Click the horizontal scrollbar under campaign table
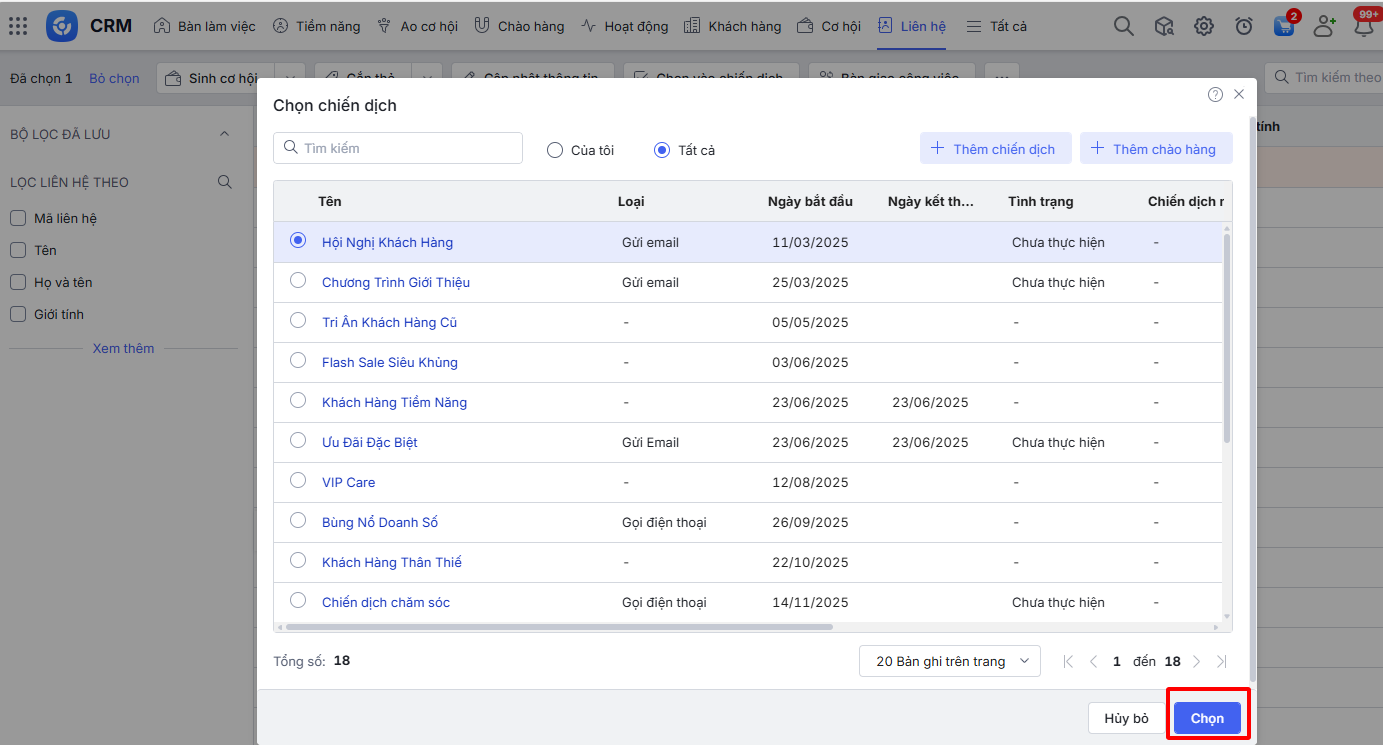 pos(558,627)
